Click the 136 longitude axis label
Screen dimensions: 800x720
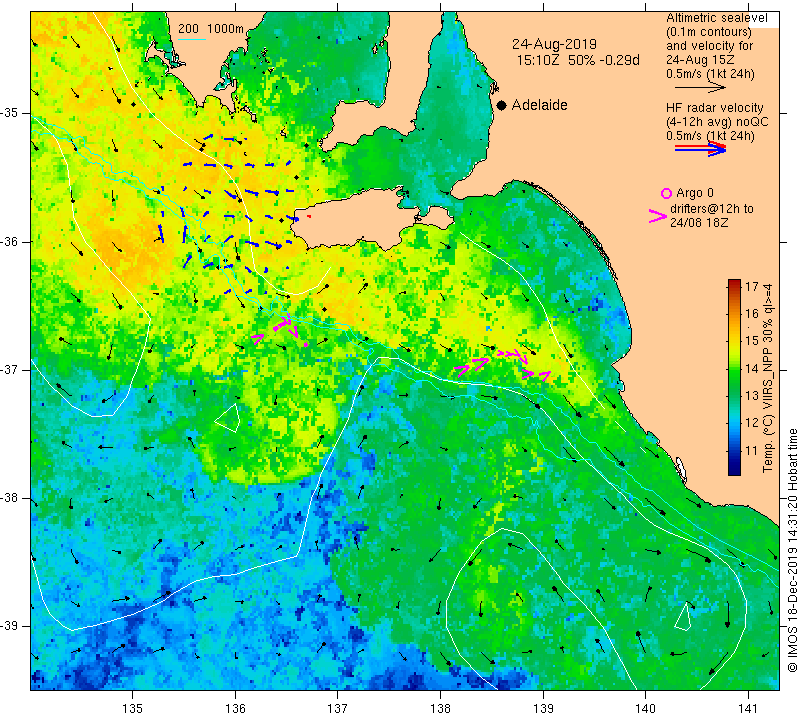pos(236,709)
